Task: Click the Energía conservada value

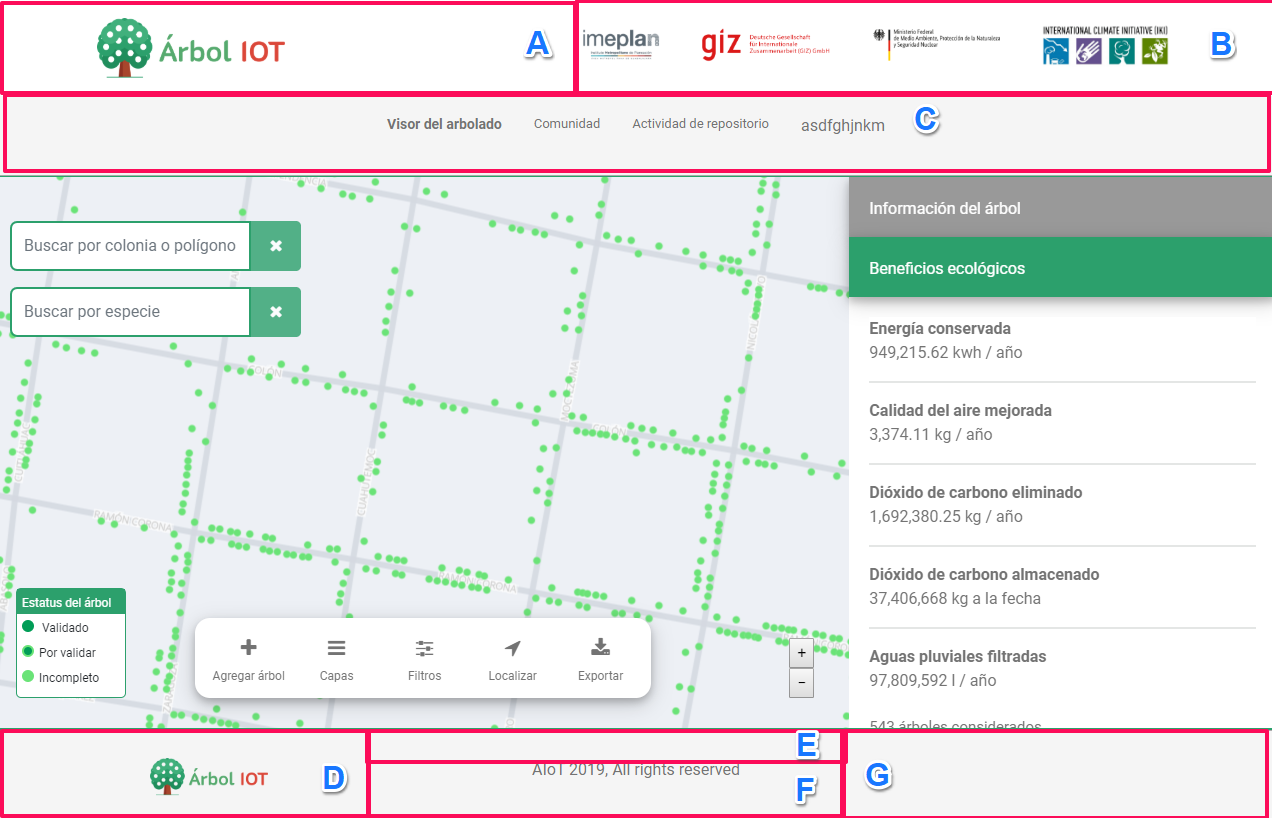Action: (x=946, y=352)
